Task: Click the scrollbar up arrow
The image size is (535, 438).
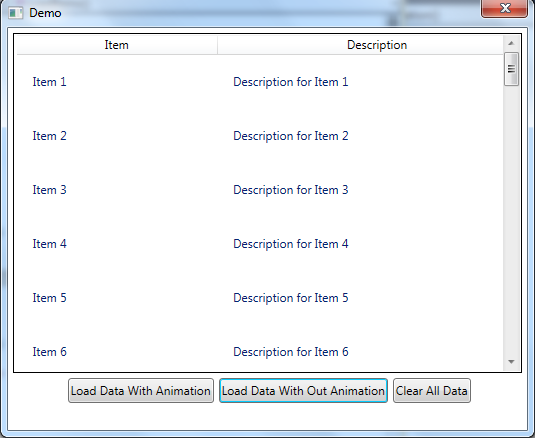Action: [511, 43]
